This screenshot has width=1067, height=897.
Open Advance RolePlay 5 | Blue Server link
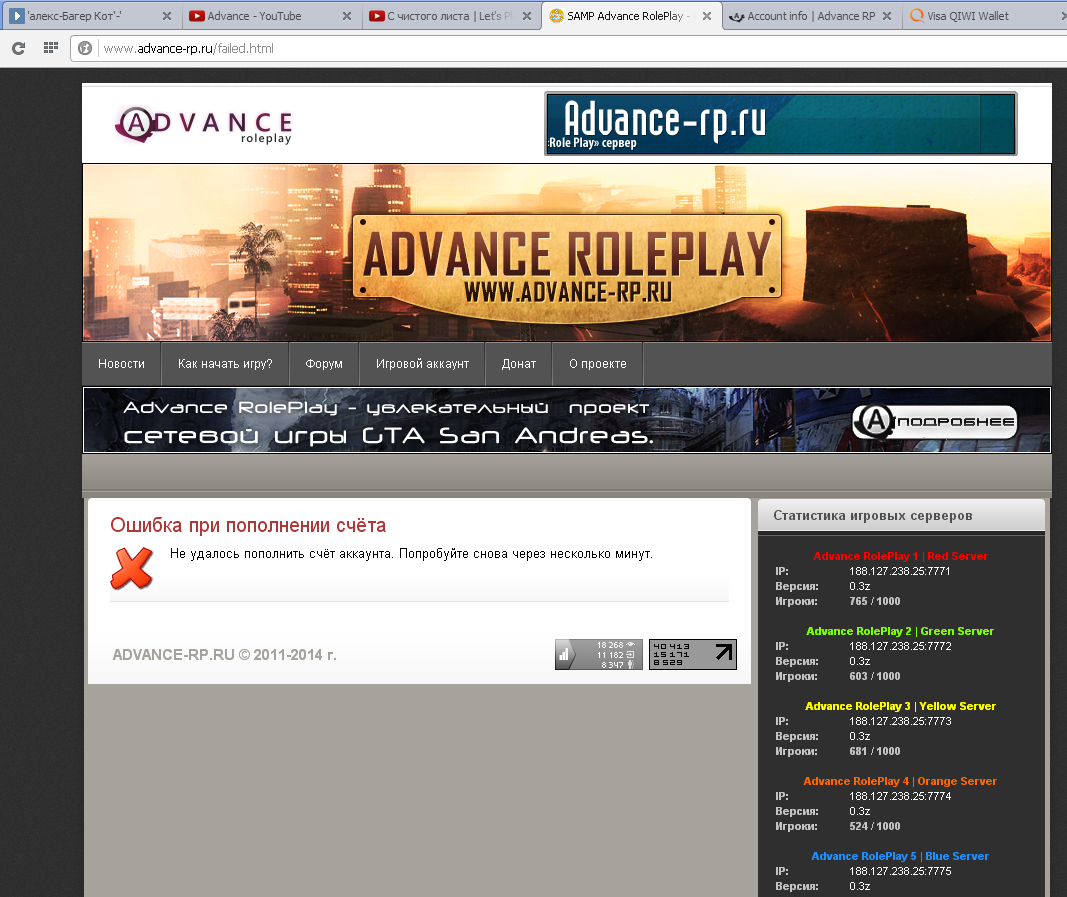tap(900, 856)
